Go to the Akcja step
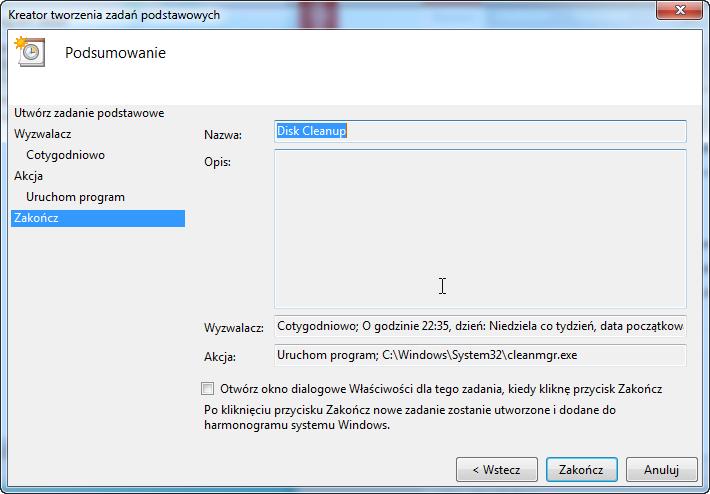 click(29, 176)
